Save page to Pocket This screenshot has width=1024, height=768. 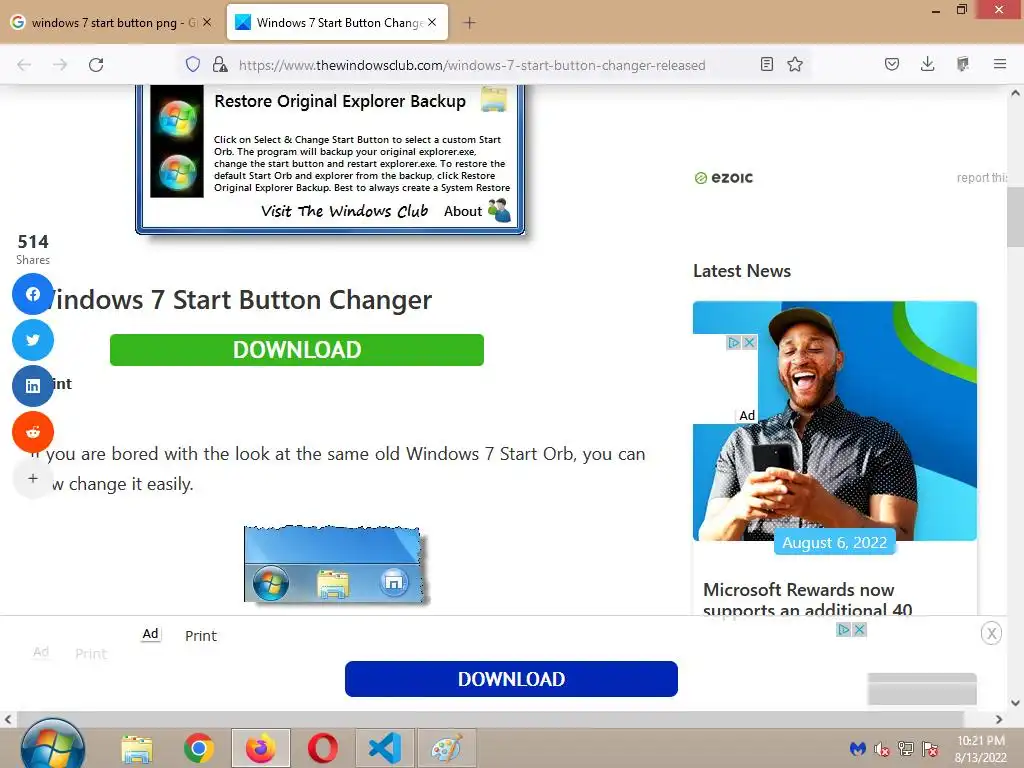pos(891,64)
